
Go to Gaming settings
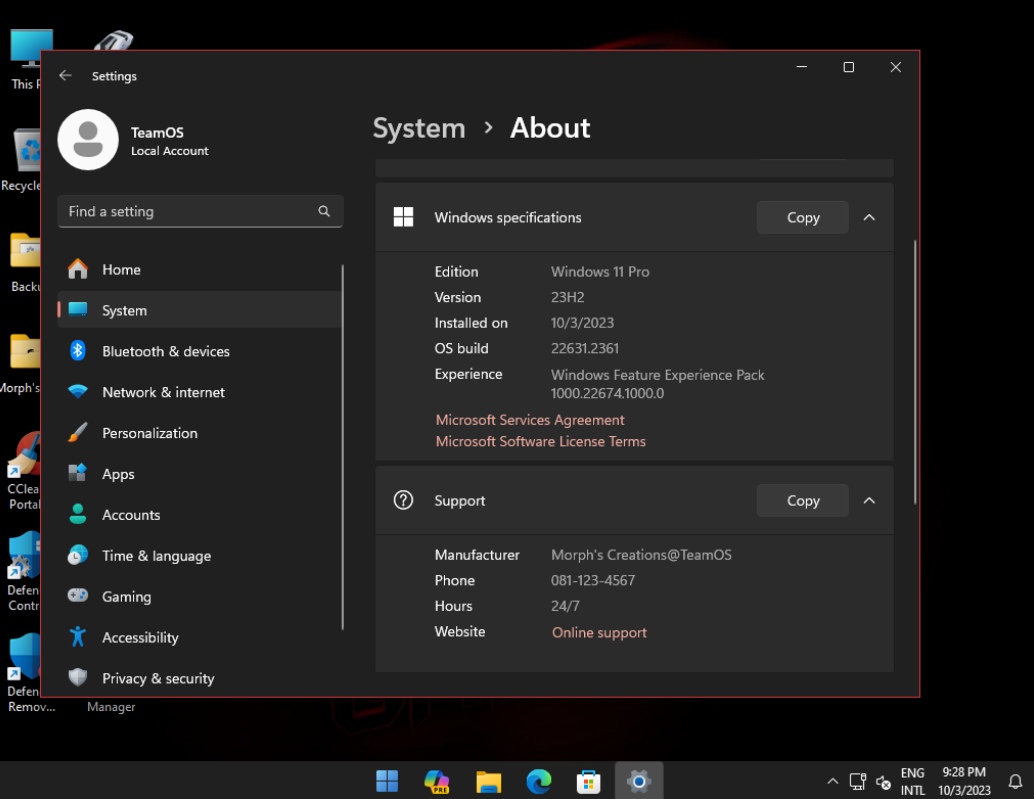click(x=199, y=596)
